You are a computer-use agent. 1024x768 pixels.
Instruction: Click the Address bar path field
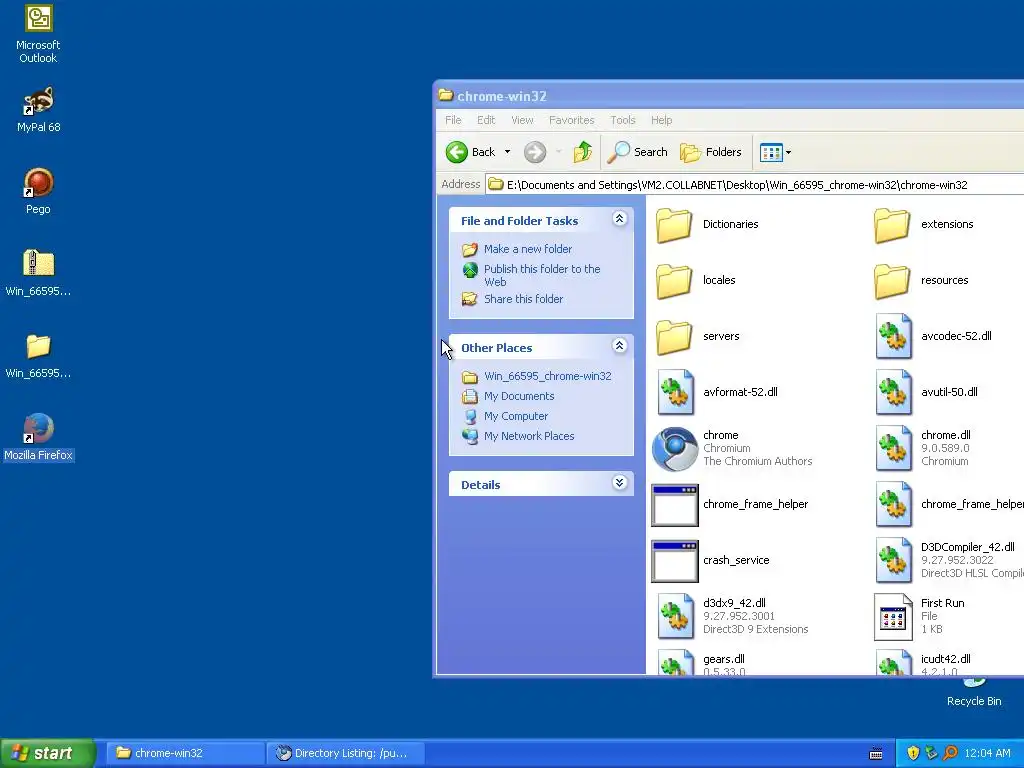coord(754,185)
